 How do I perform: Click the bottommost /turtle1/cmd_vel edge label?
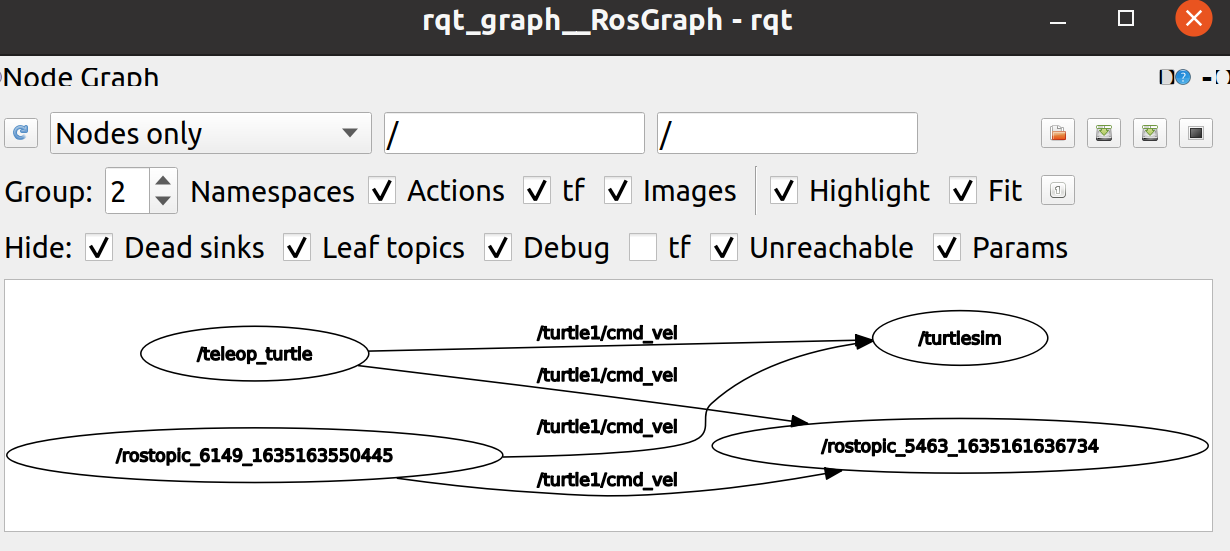(607, 480)
